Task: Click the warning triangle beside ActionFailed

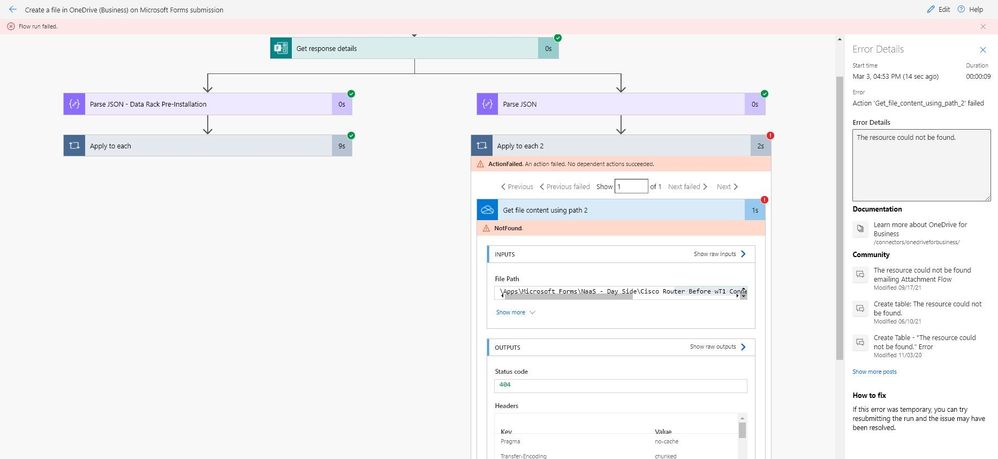Action: coord(481,164)
